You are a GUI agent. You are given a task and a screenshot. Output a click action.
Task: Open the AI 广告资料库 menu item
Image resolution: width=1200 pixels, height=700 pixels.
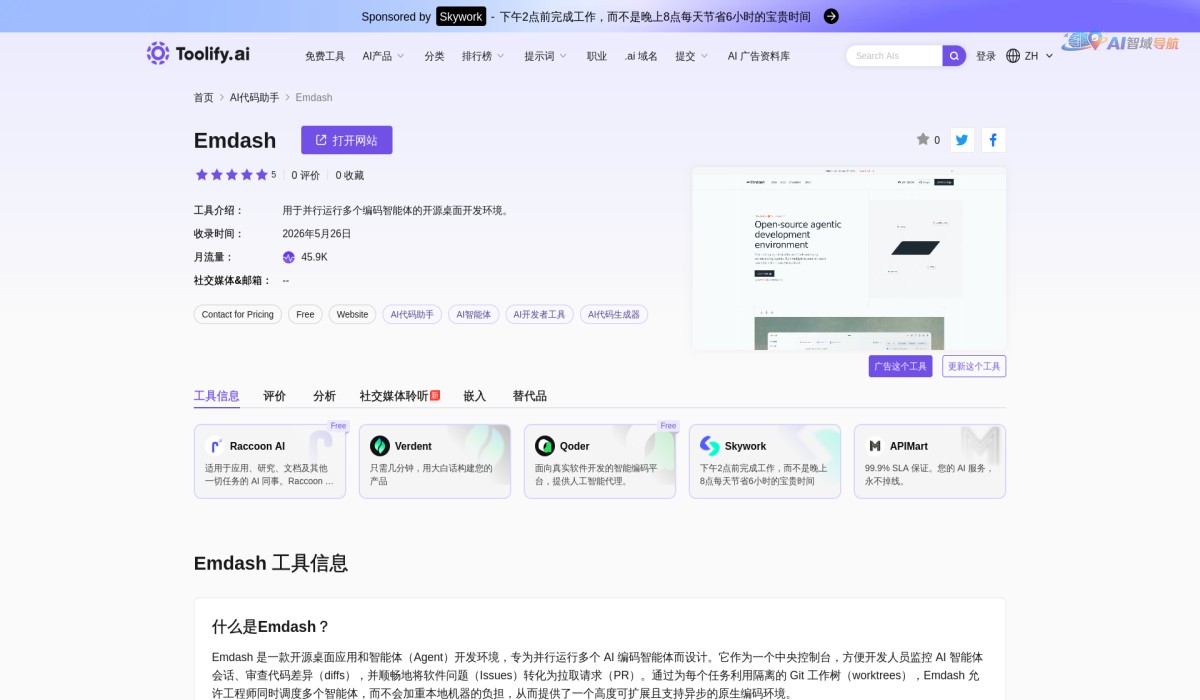point(759,56)
